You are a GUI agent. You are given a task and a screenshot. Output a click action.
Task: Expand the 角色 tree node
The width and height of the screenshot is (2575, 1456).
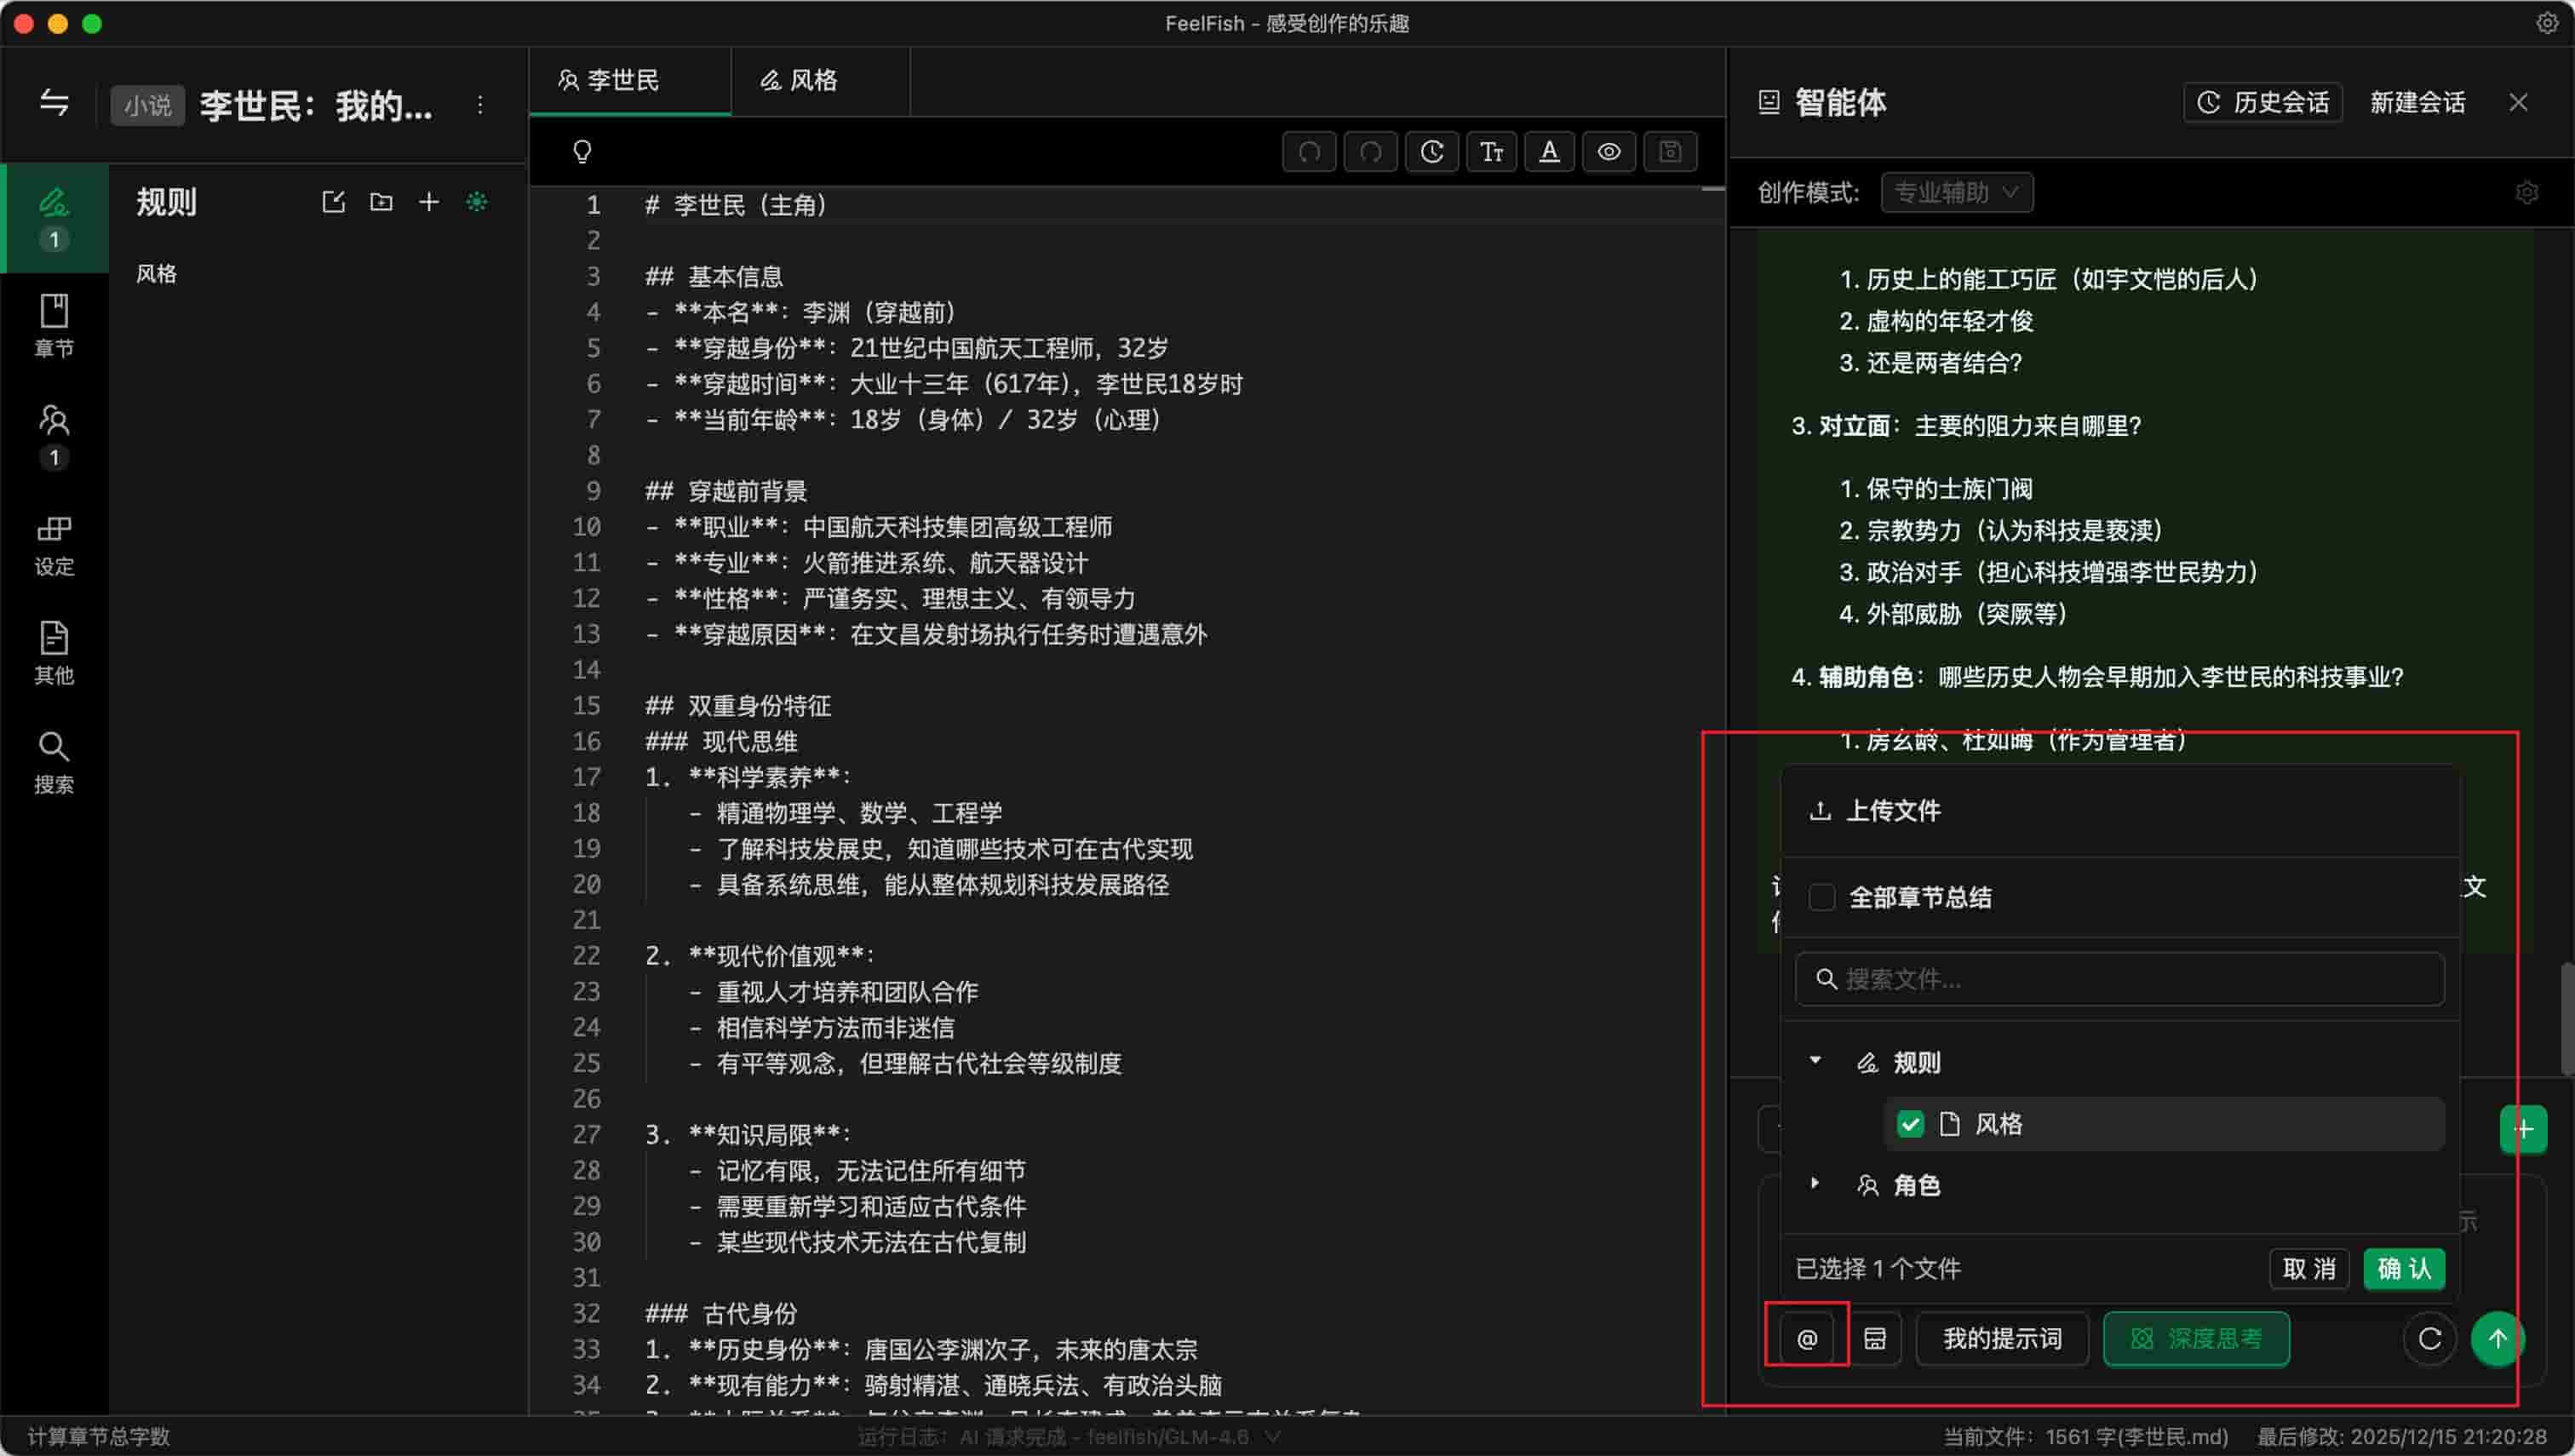1815,1184
